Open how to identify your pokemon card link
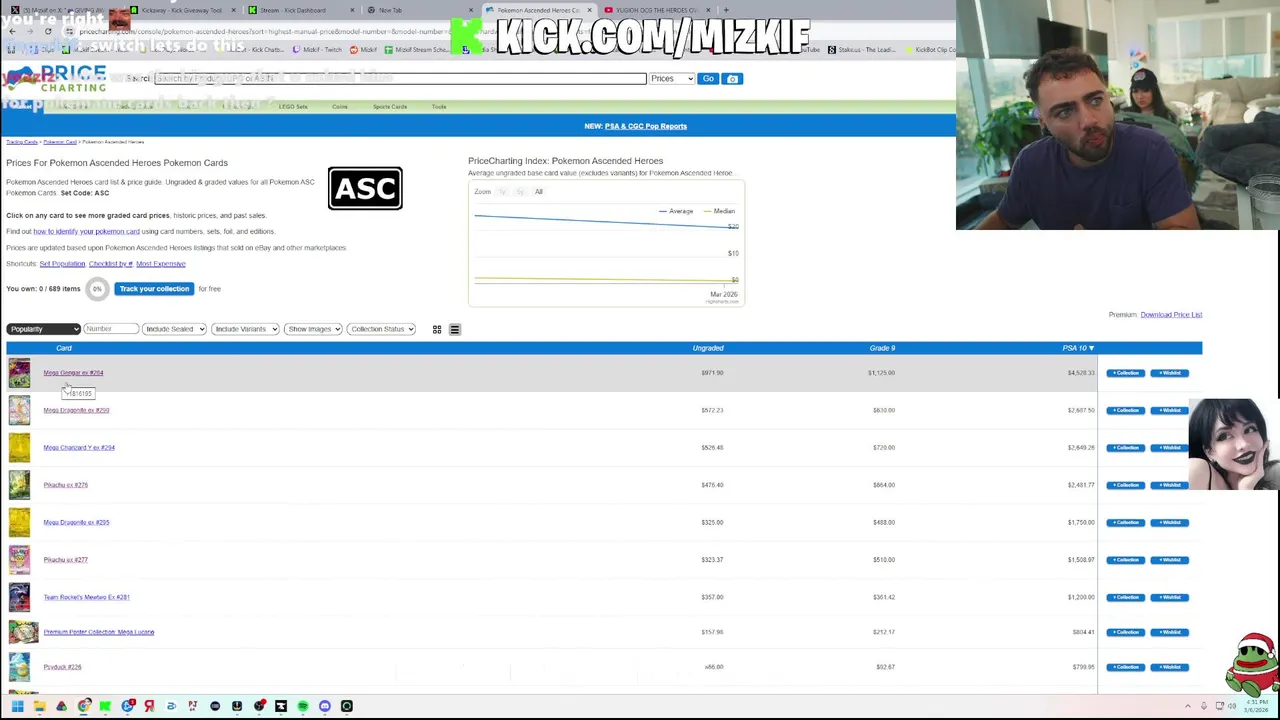This screenshot has width=1280, height=720. (x=86, y=232)
